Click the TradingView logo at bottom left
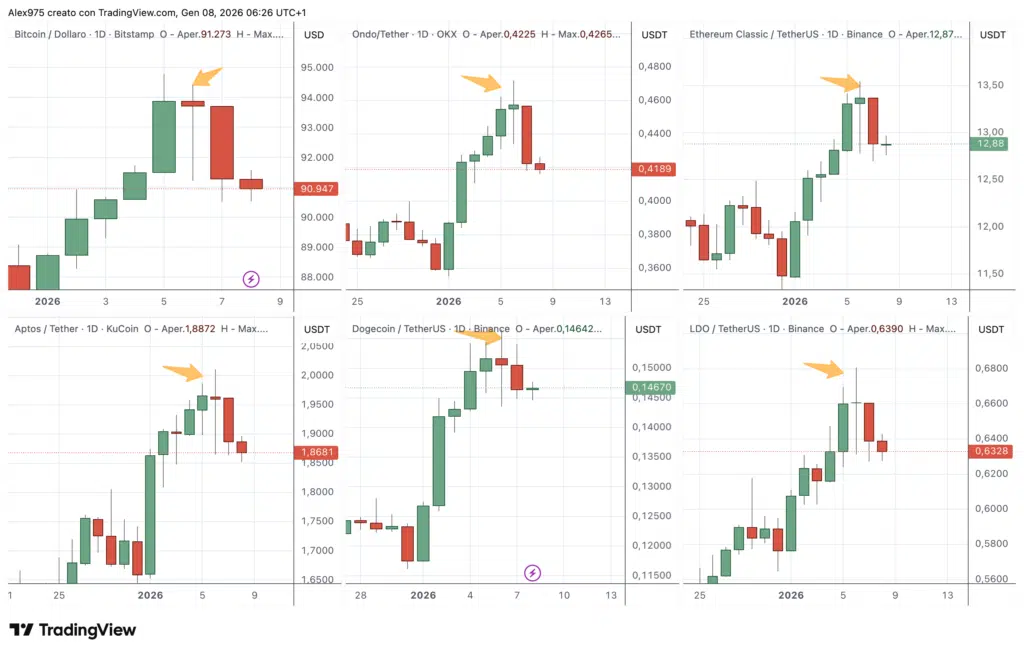The image size is (1024, 654). (x=72, y=630)
